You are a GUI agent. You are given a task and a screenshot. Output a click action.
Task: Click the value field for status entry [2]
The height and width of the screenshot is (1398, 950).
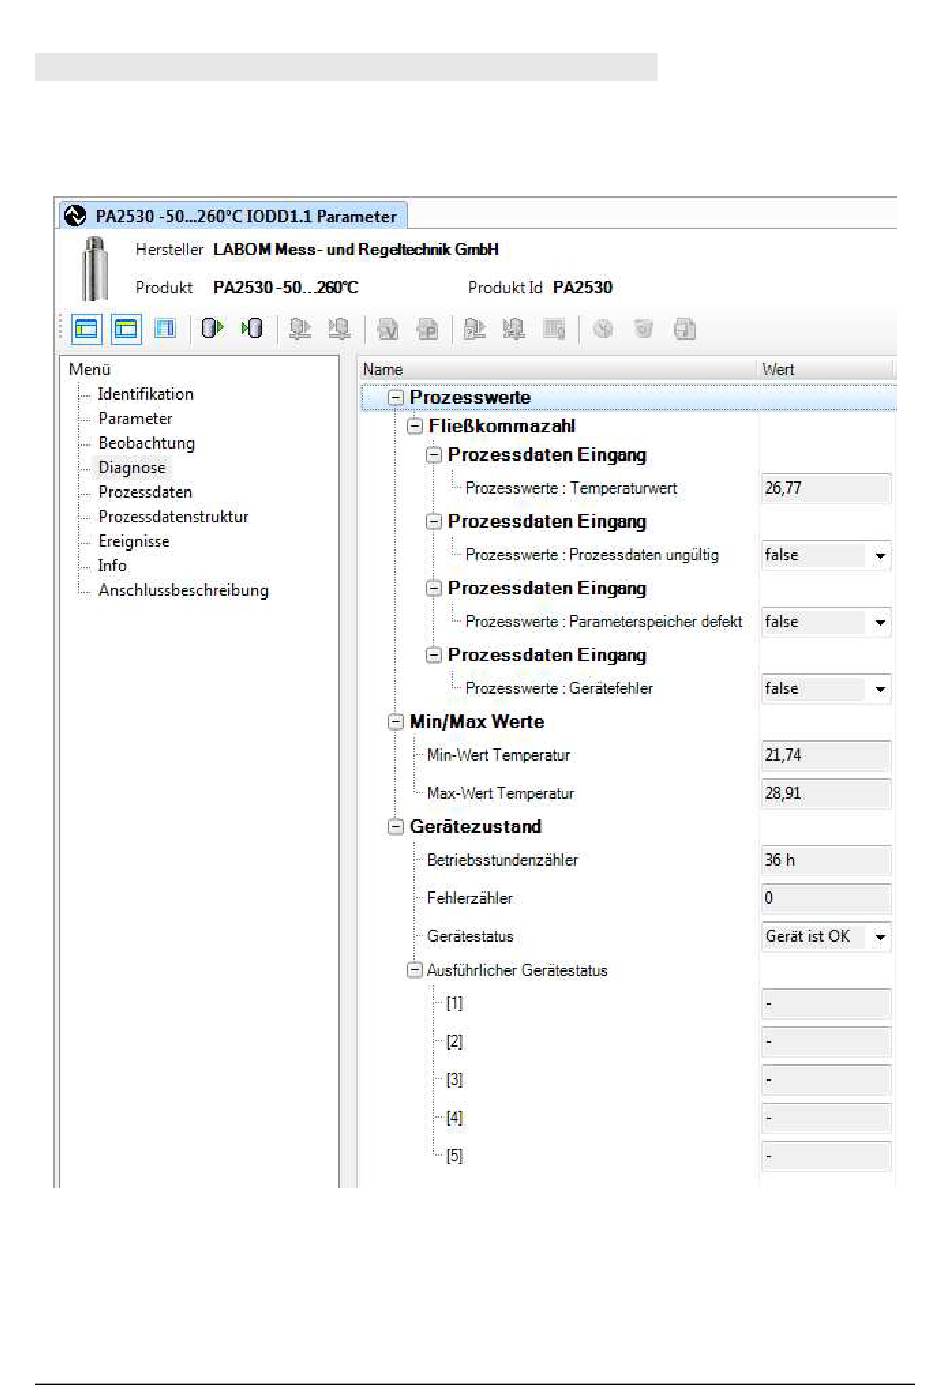coord(826,1041)
